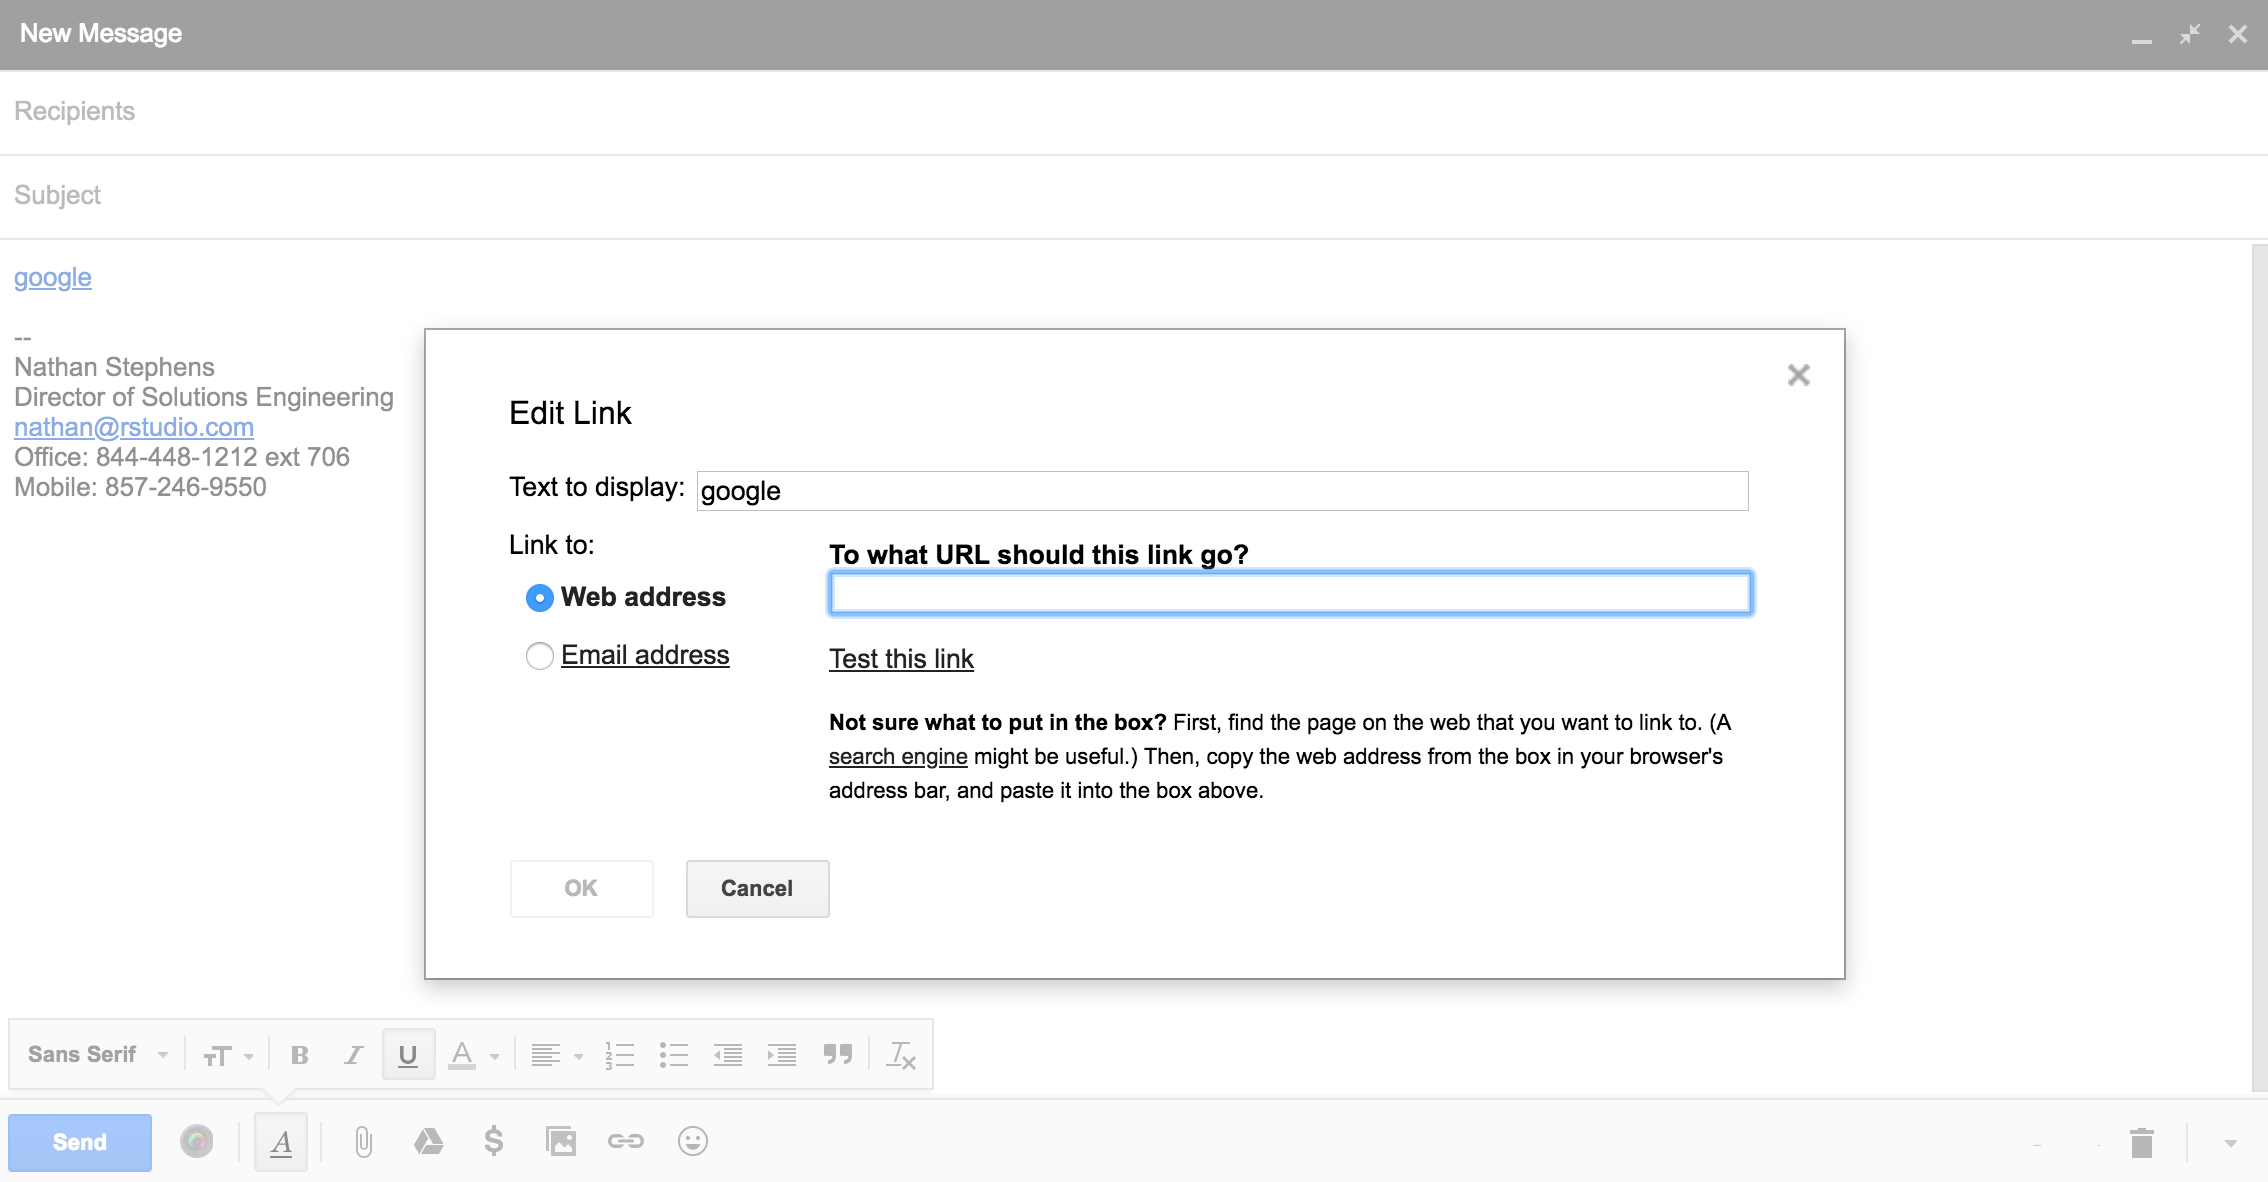Open the Test this link hyperlink
This screenshot has width=2268, height=1182.
click(x=901, y=659)
